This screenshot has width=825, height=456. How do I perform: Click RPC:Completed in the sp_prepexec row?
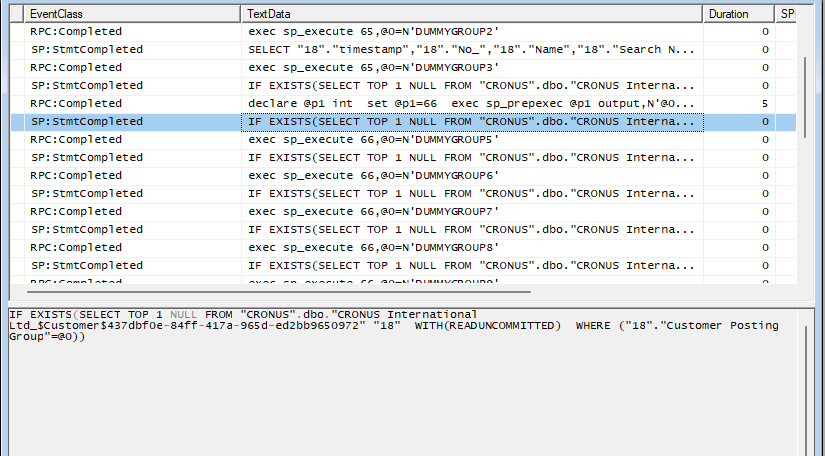[x=76, y=104]
